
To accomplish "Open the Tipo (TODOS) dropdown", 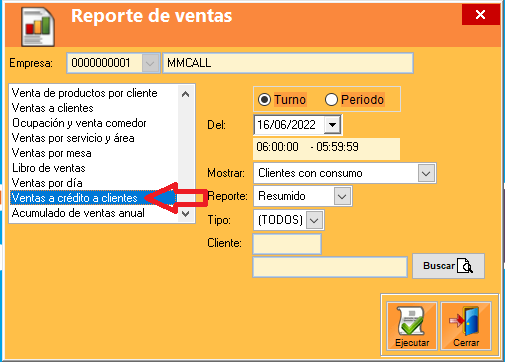I will tap(314, 220).
